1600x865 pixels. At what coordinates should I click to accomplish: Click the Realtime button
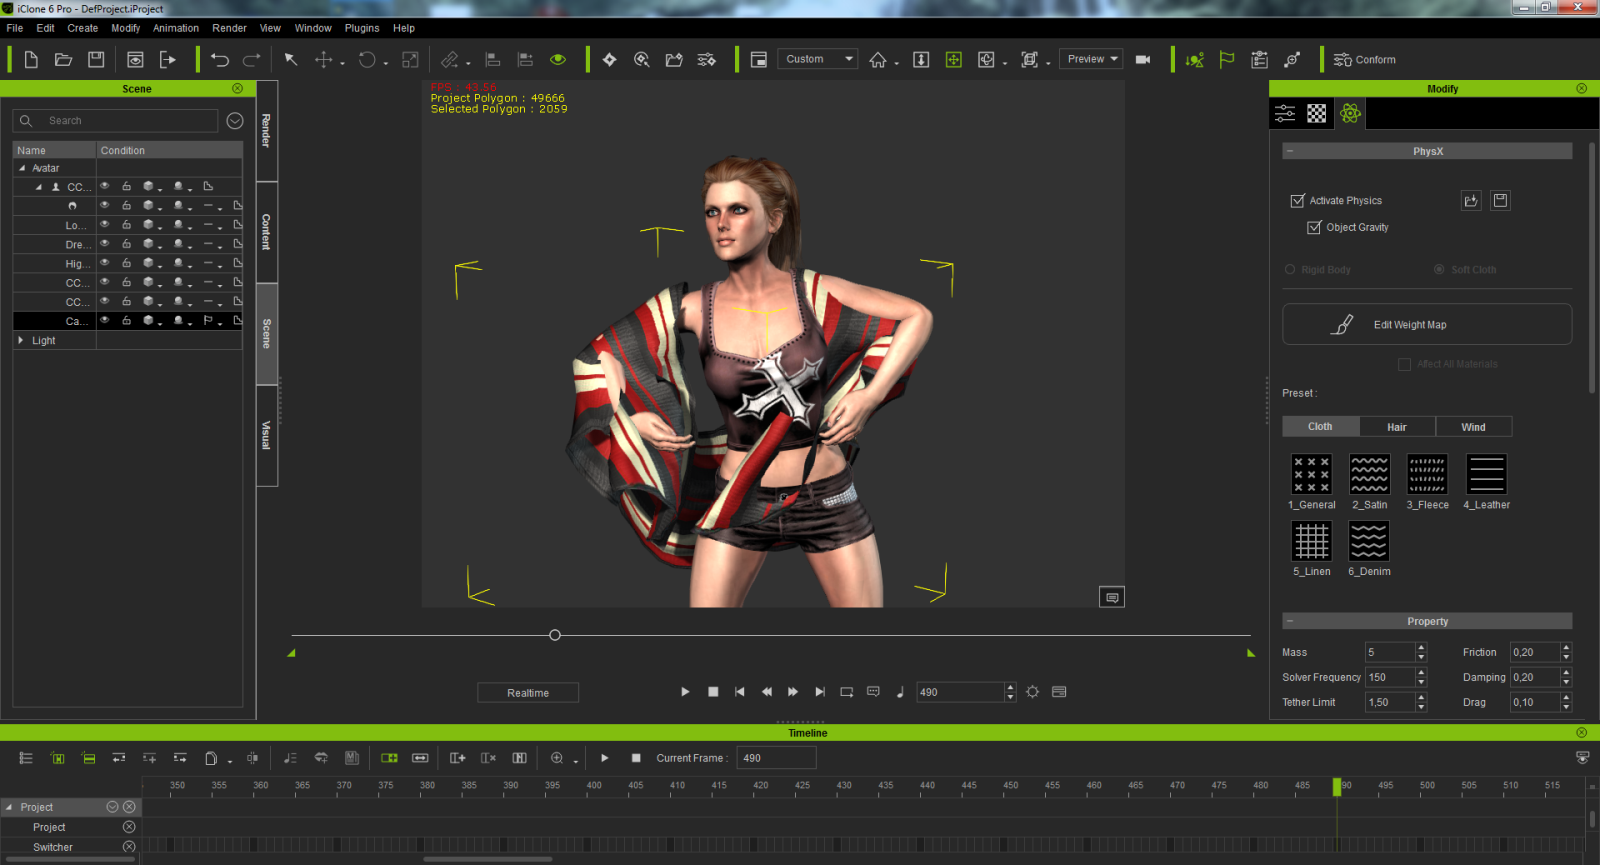528,693
